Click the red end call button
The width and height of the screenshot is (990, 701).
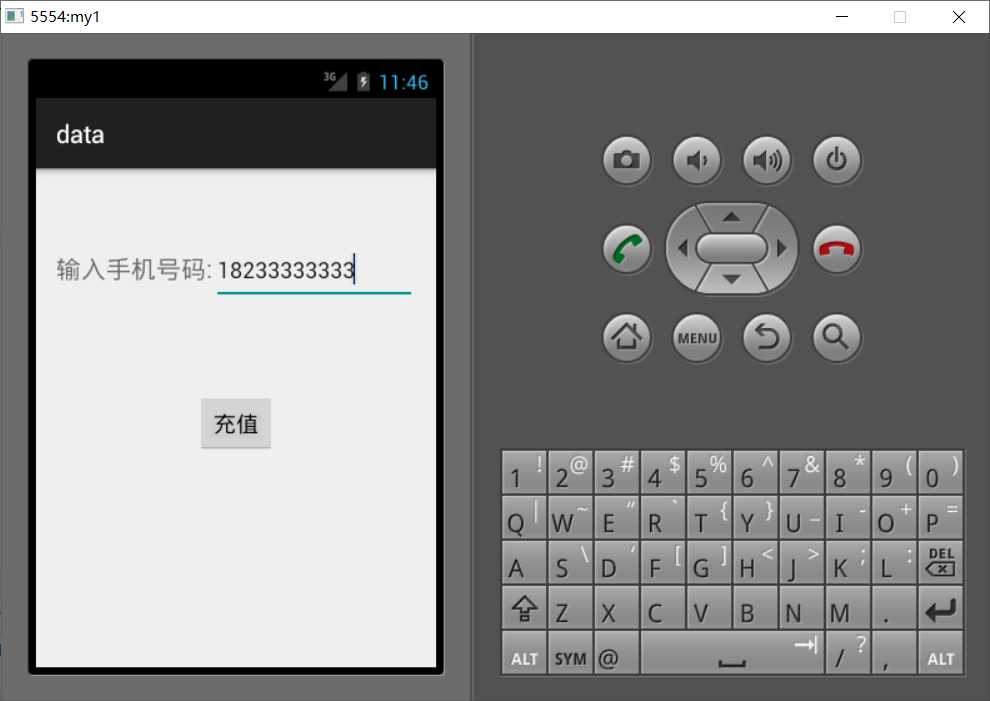(x=837, y=249)
